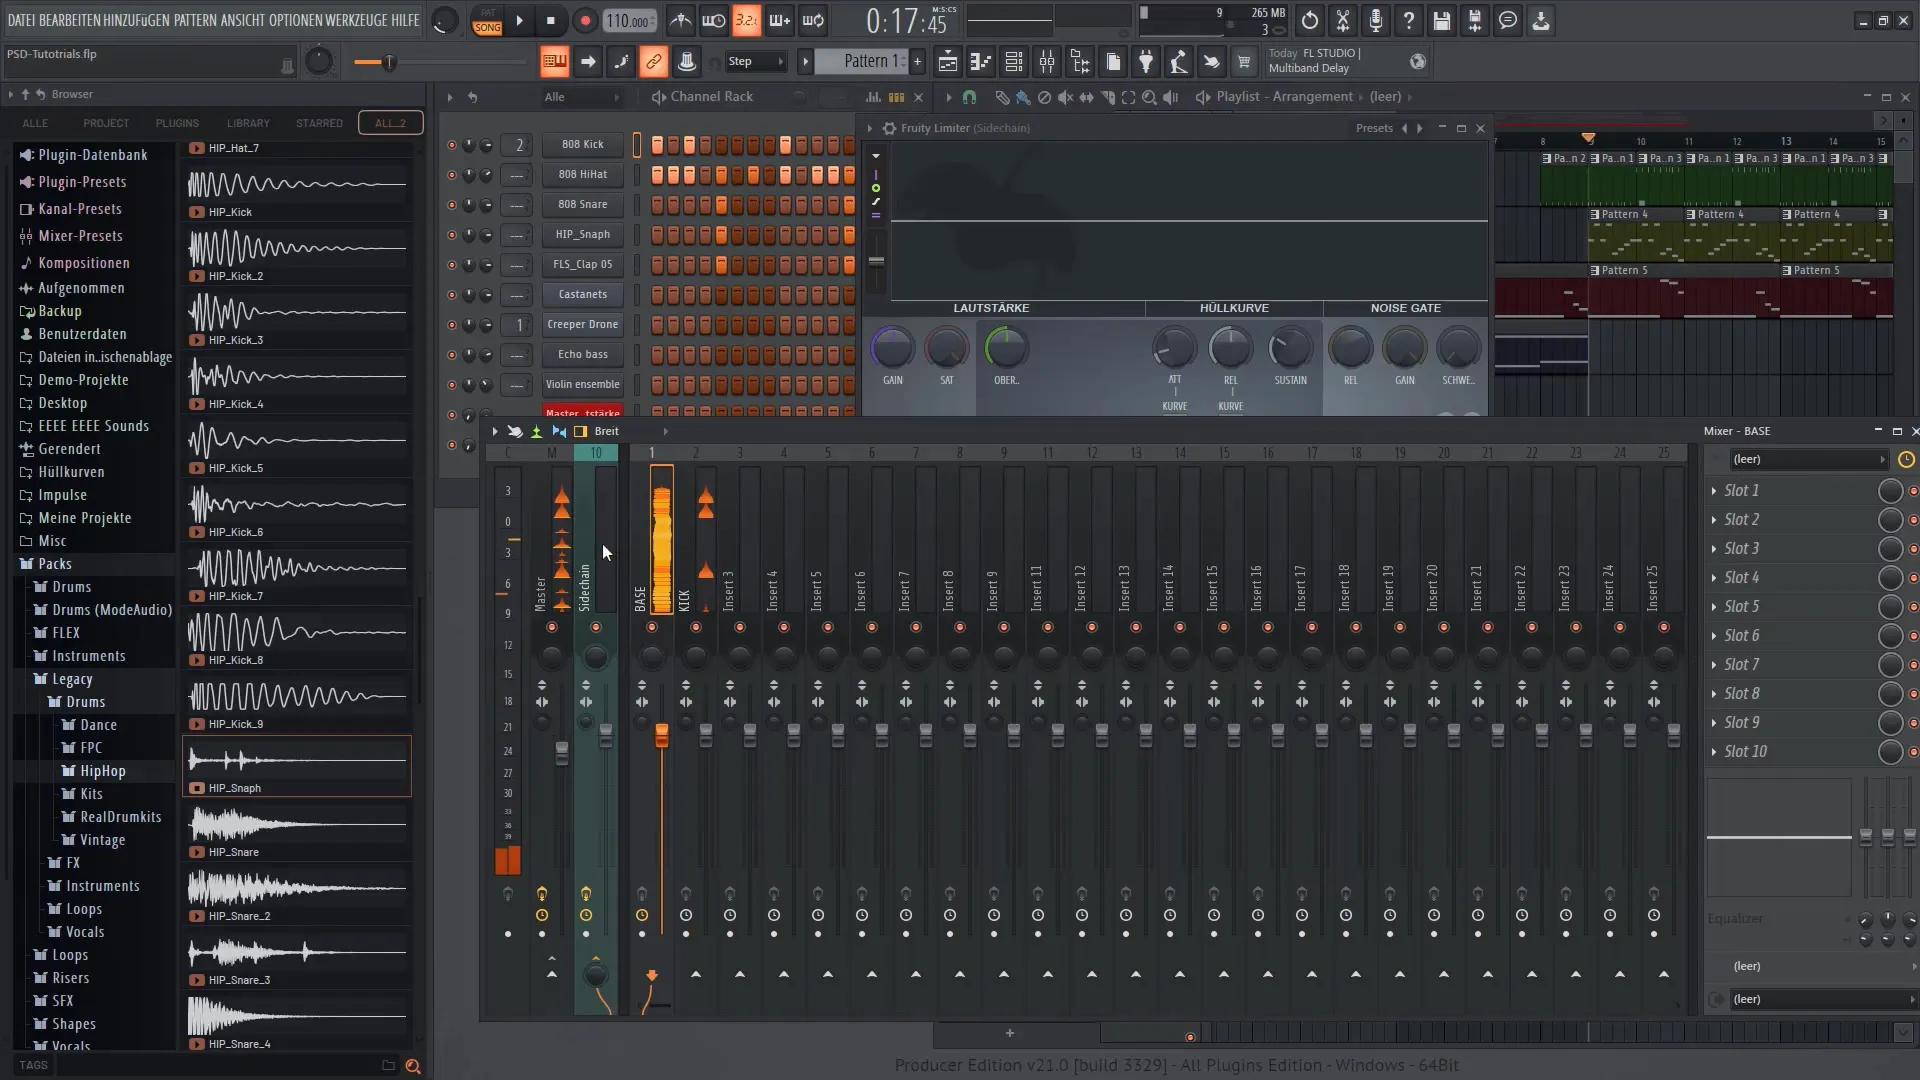Toggle the metronome/click track icon

680,20
